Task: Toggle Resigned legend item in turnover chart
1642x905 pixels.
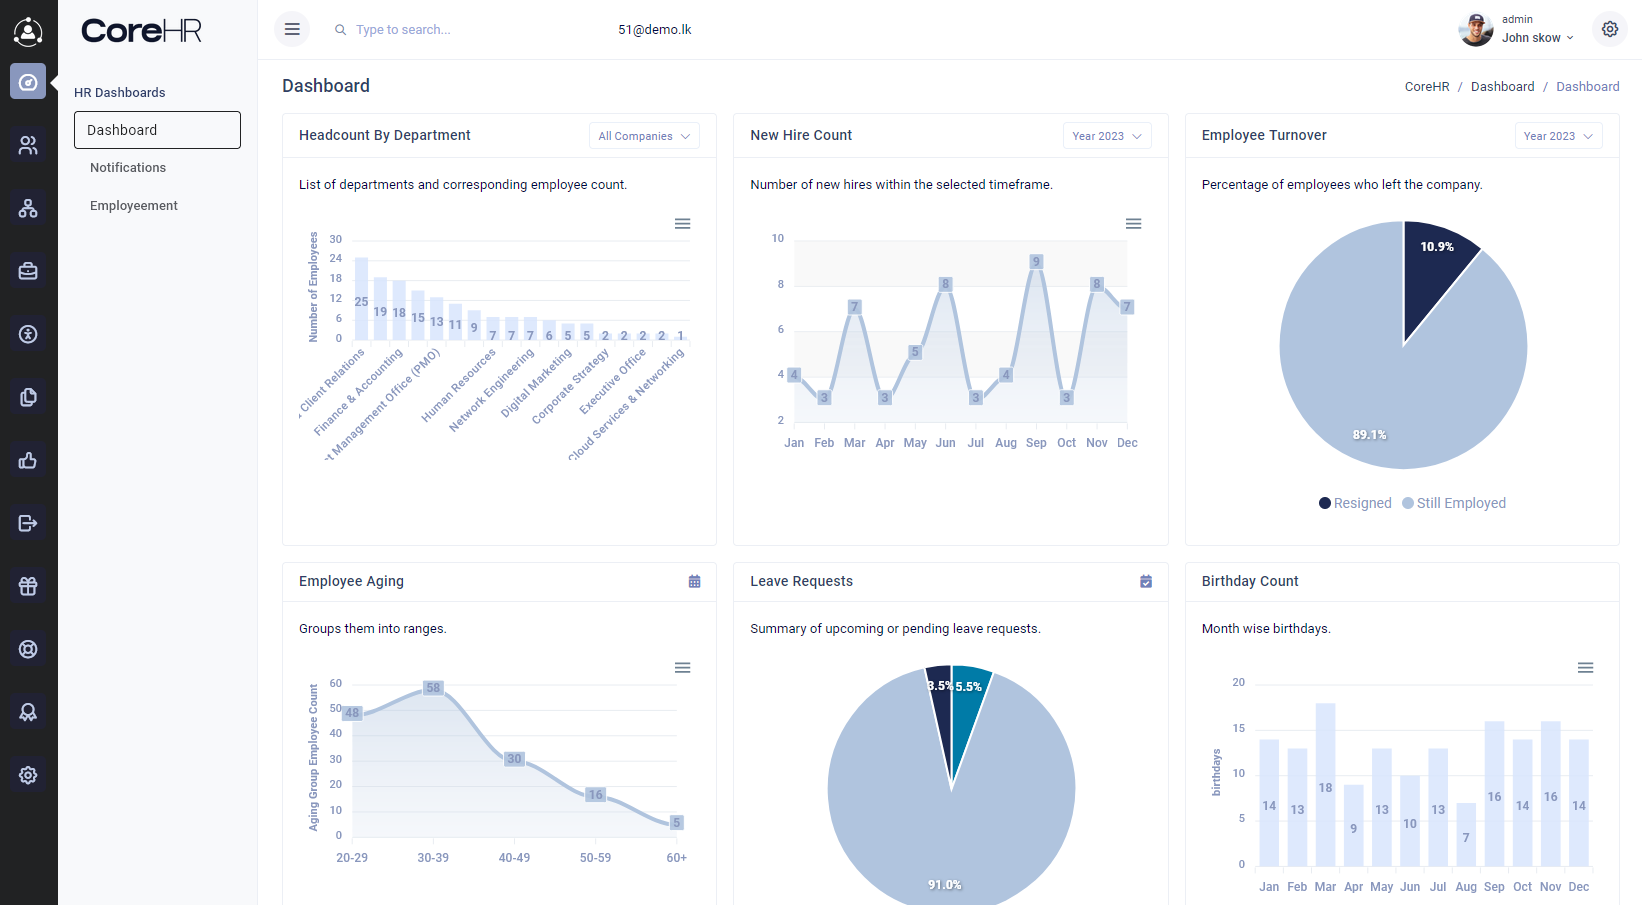Action: pos(1355,503)
